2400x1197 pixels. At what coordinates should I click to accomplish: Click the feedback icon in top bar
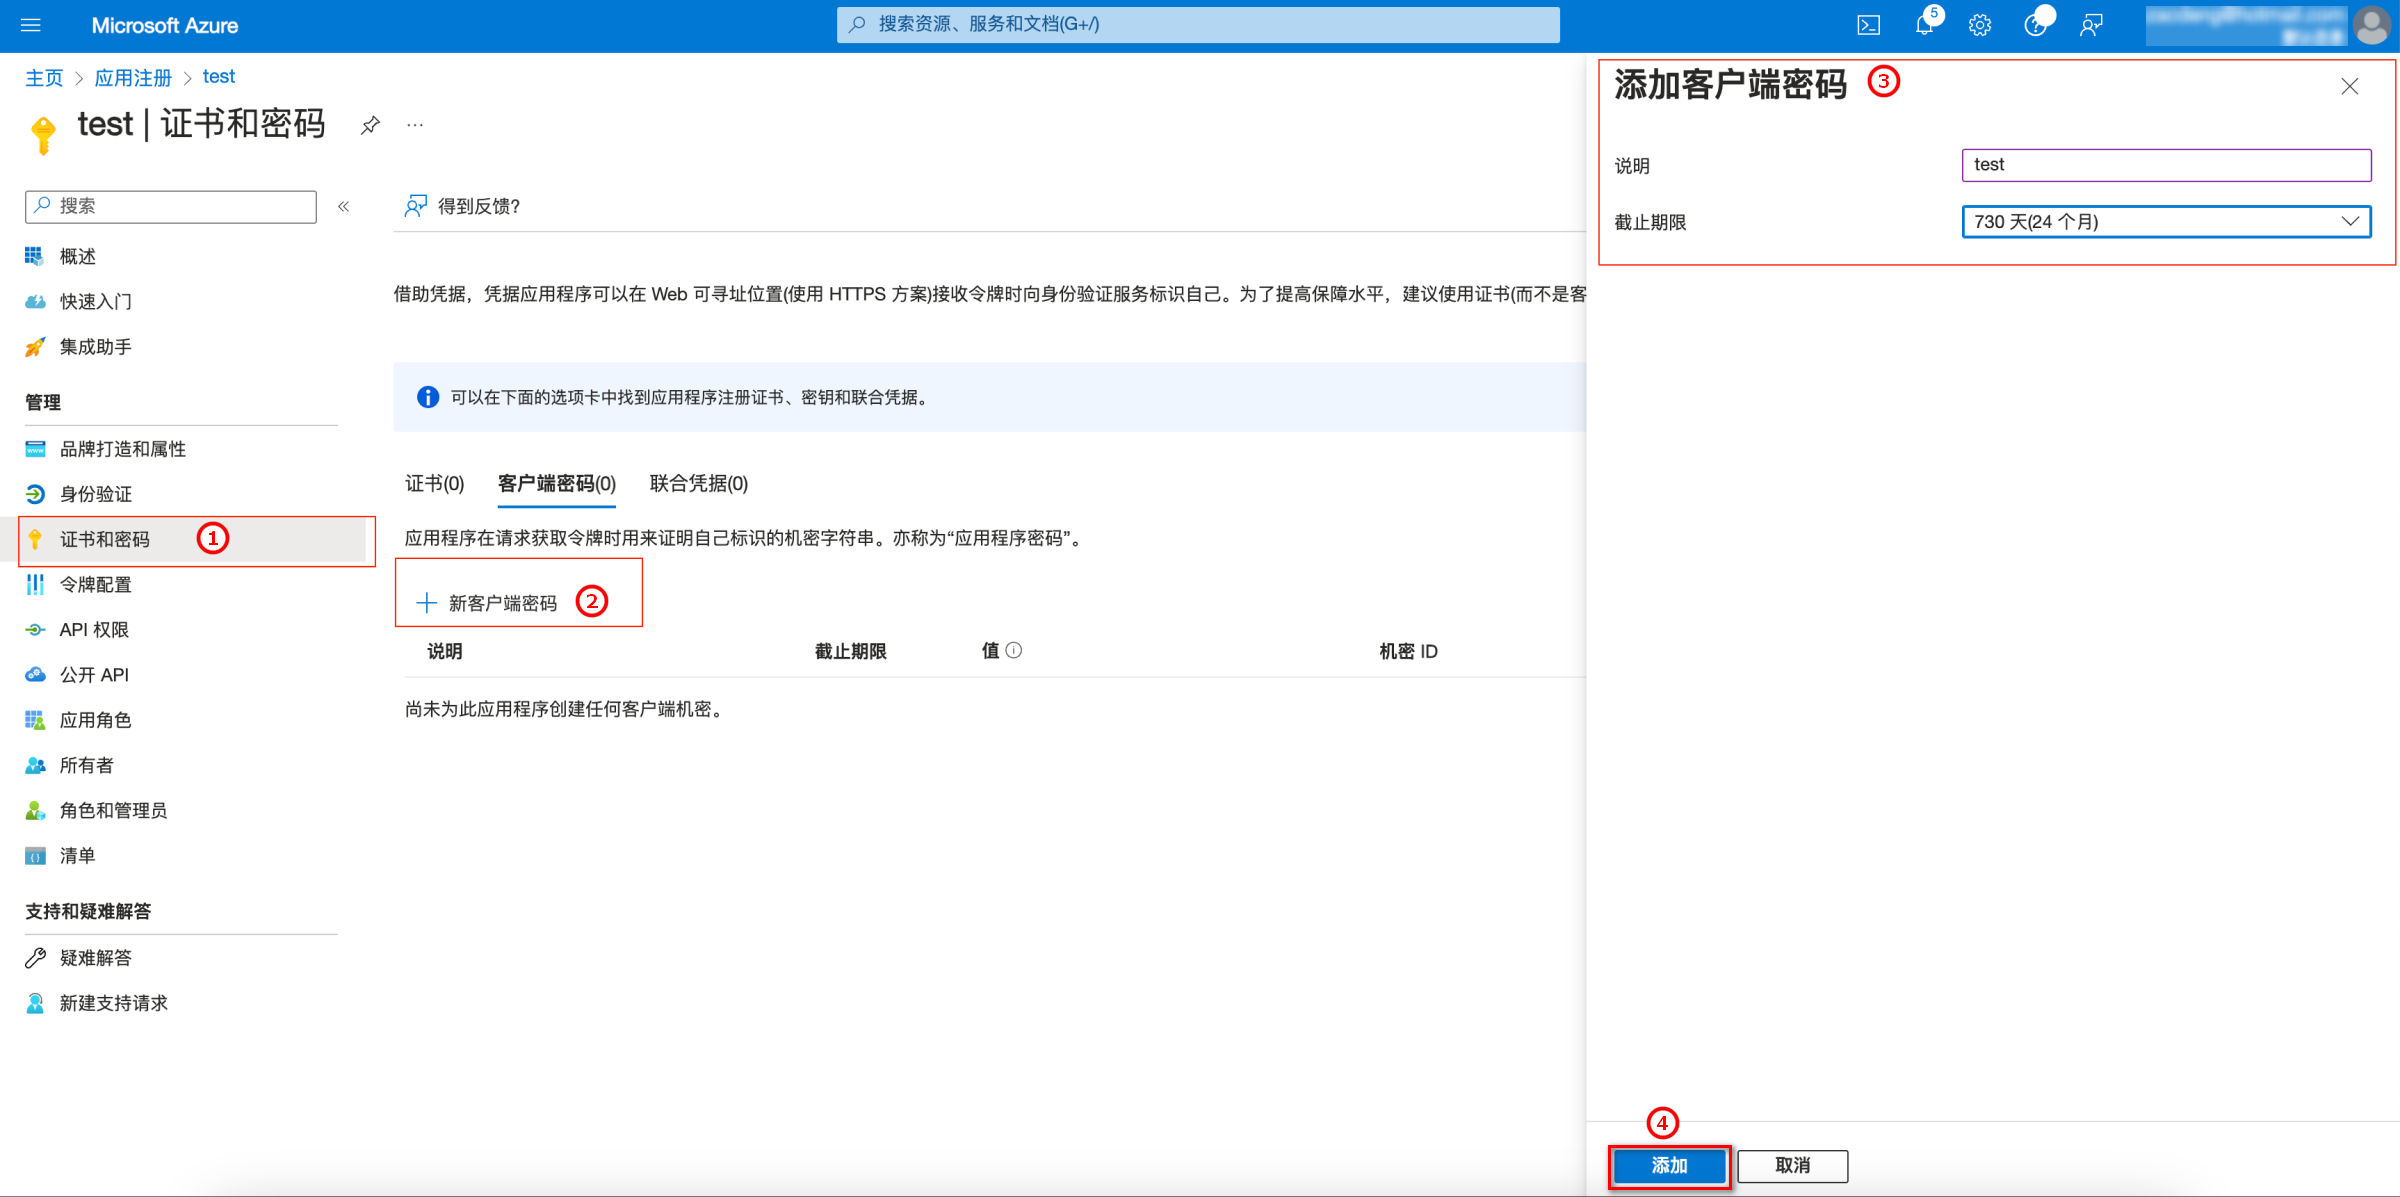[2091, 25]
